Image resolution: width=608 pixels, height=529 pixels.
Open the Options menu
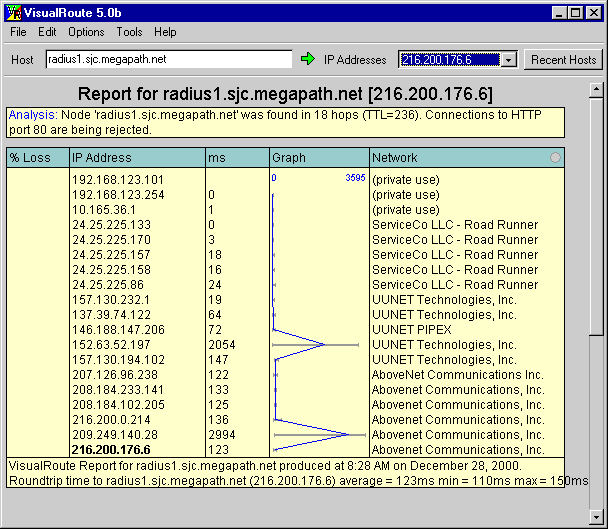(86, 32)
